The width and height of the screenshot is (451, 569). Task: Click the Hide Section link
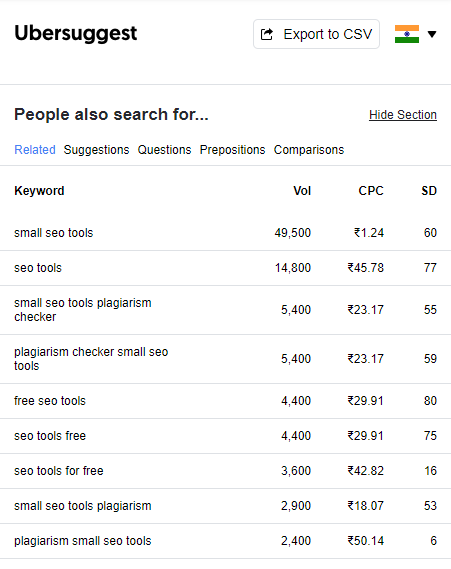coord(403,115)
